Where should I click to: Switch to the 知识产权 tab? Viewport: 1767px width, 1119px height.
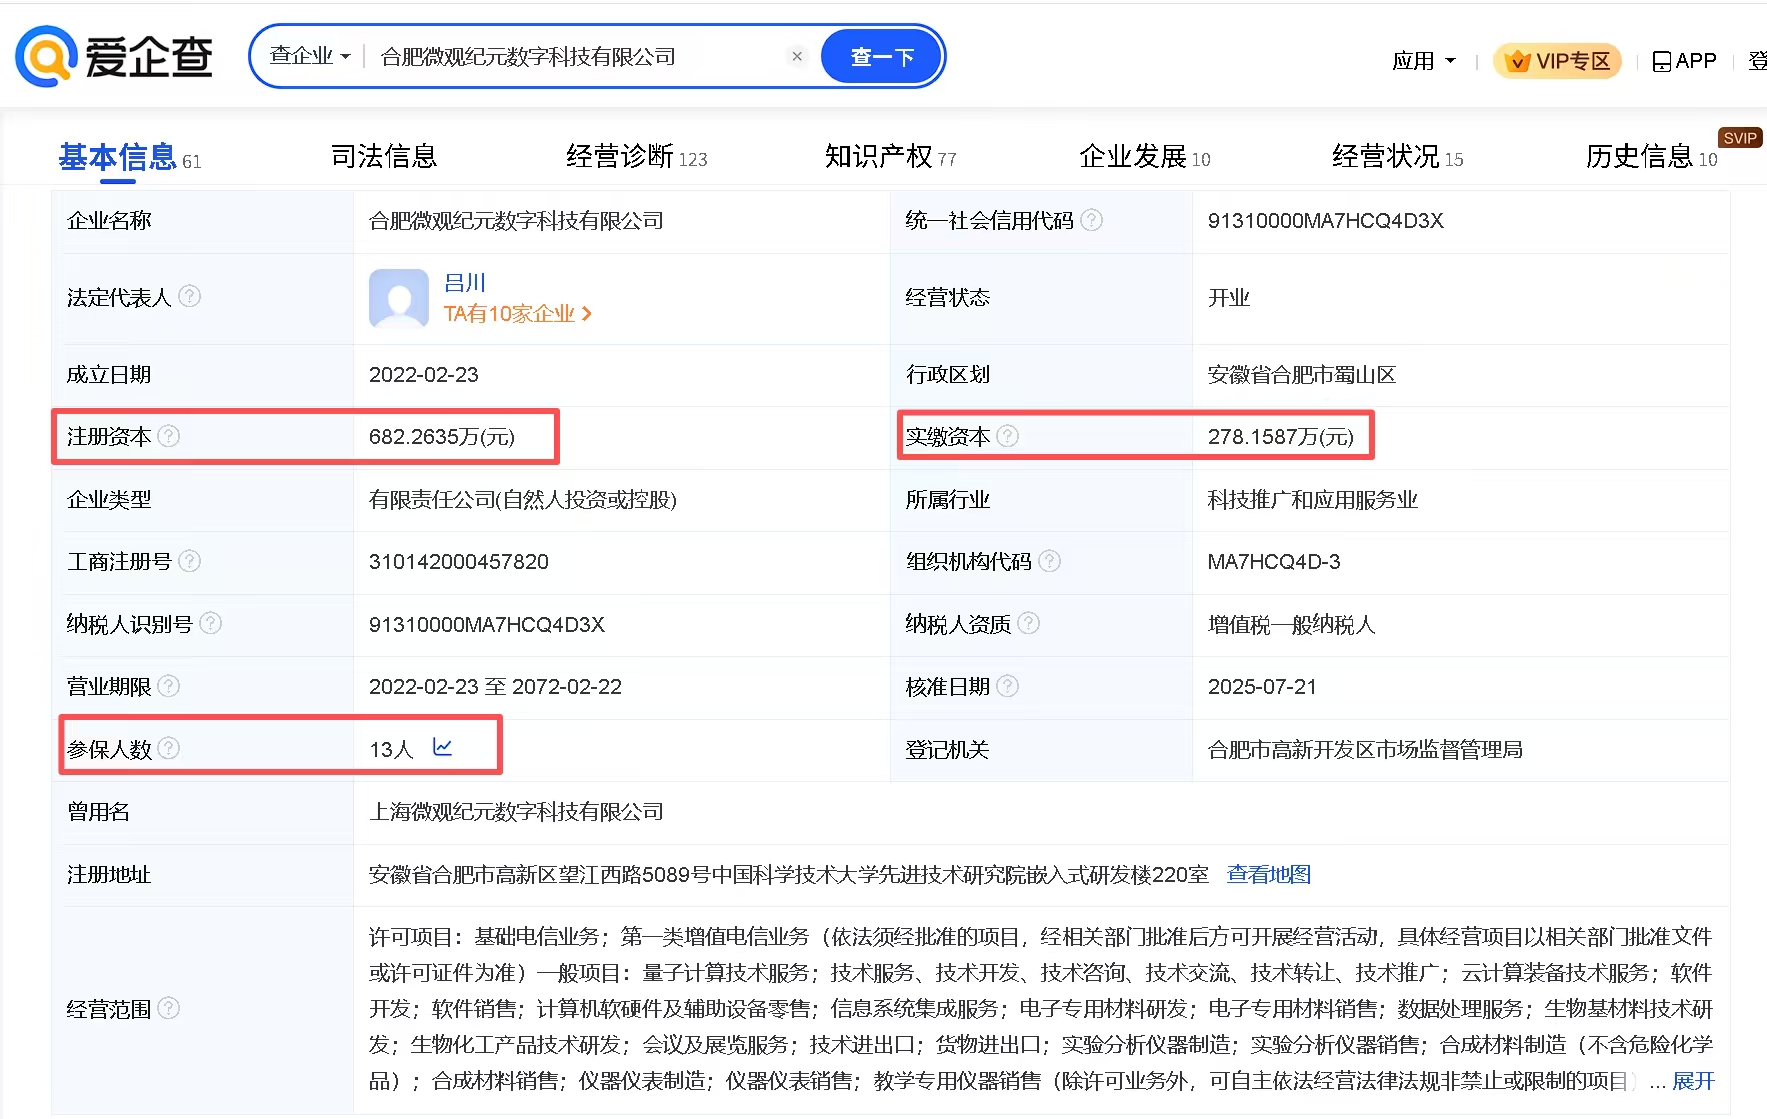(891, 156)
